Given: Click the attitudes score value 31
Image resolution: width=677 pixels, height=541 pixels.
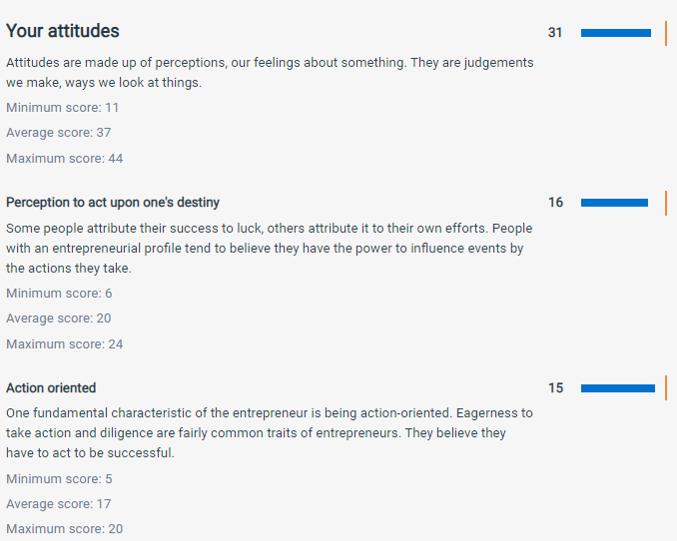Looking at the screenshot, I should 555,33.
